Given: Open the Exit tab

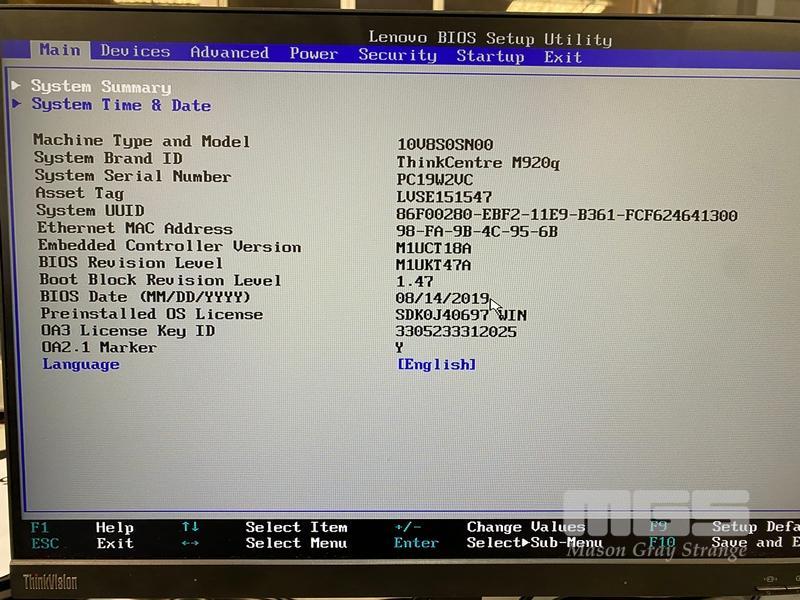Looking at the screenshot, I should tap(563, 57).
